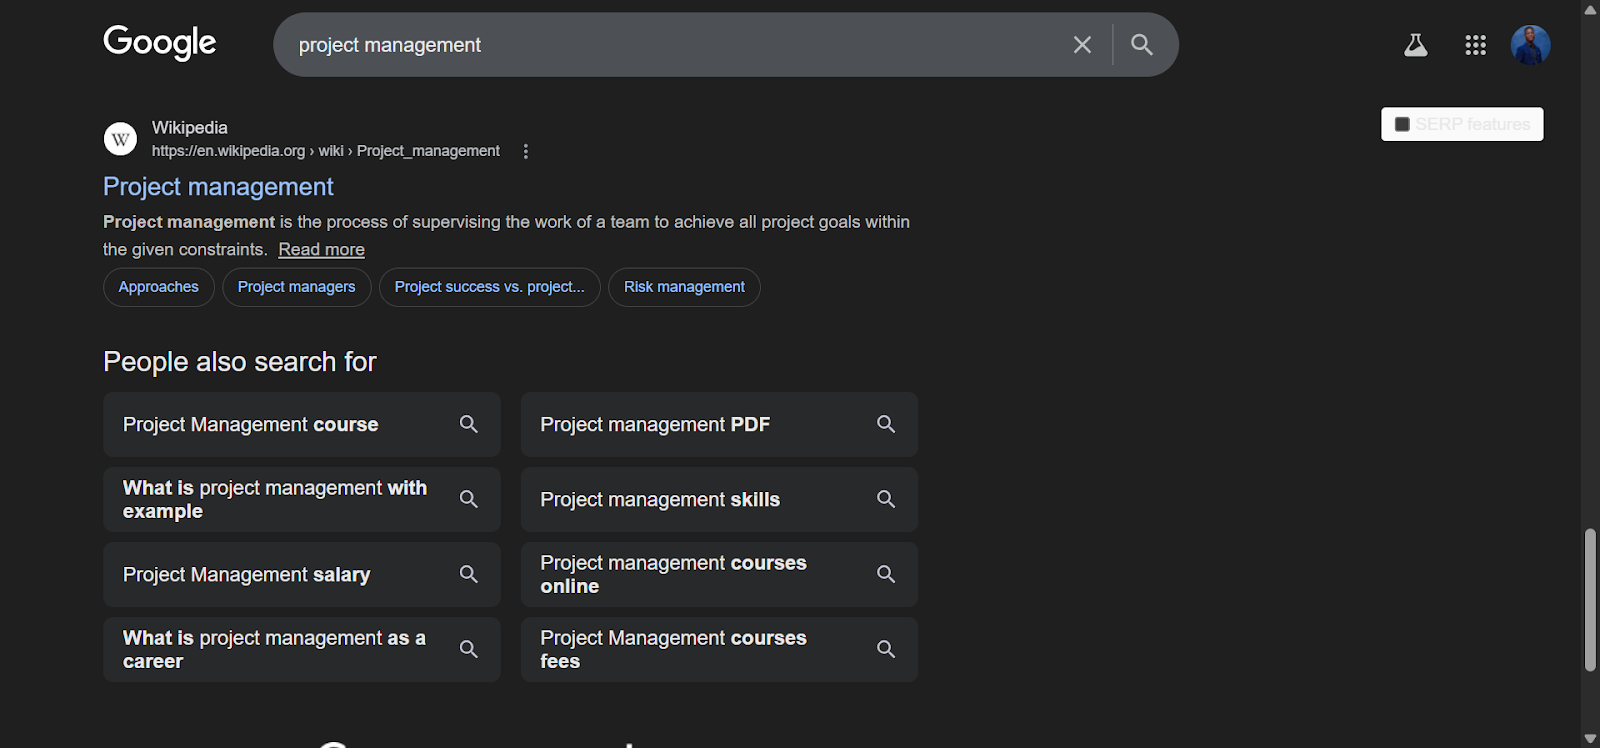Click search icon beside Project management skills
Image resolution: width=1600 pixels, height=748 pixels.
(886, 499)
